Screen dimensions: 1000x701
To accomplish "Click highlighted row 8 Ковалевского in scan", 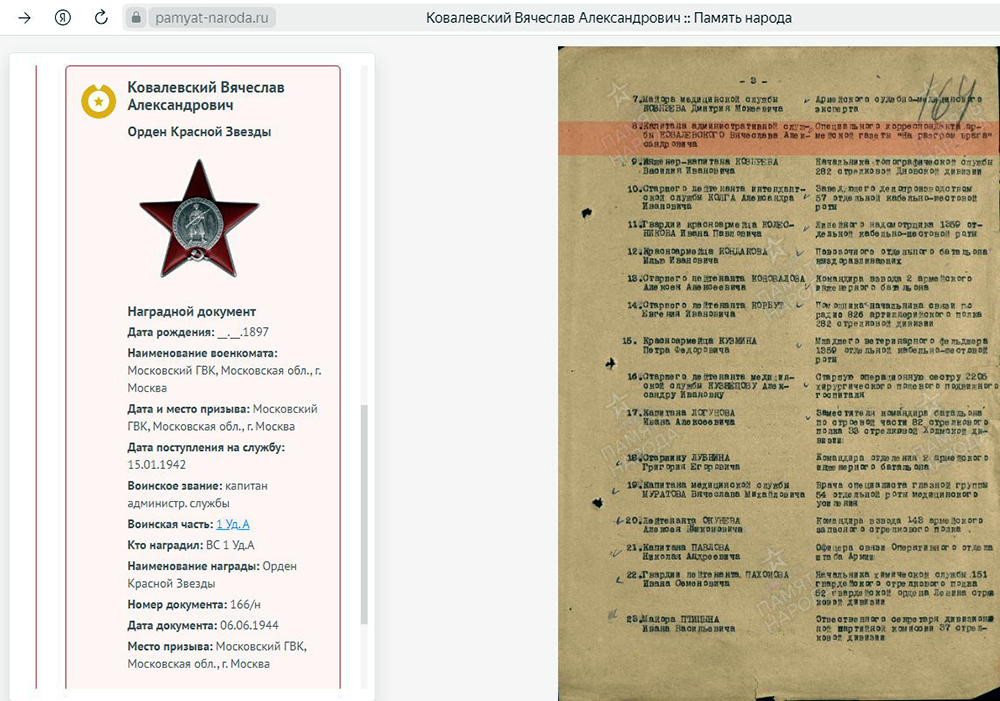I will [x=779, y=137].
